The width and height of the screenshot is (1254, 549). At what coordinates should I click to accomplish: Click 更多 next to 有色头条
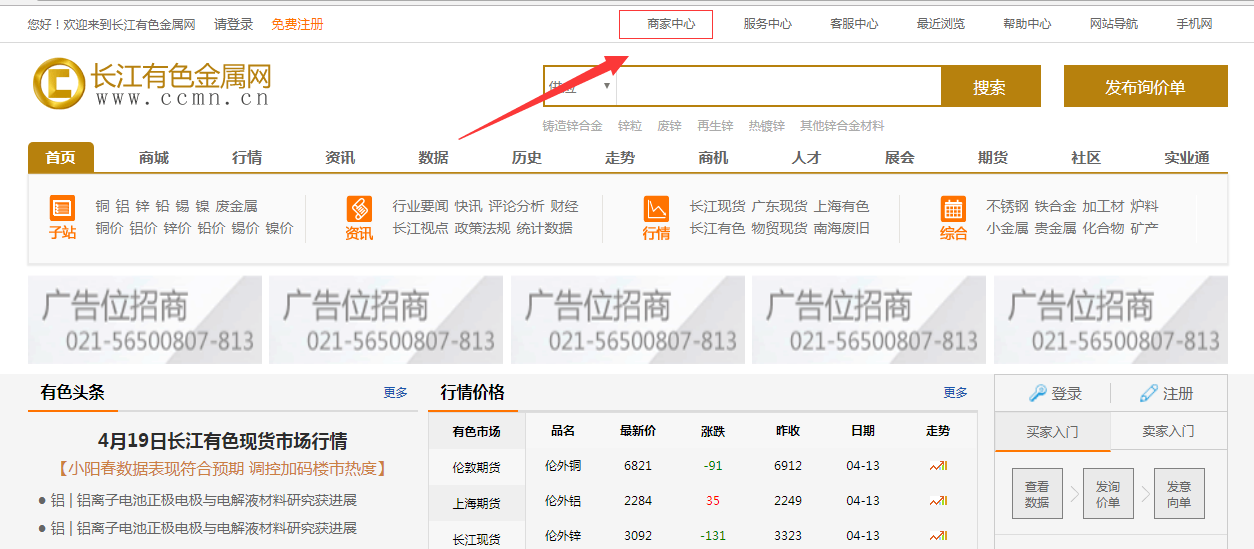click(x=395, y=393)
